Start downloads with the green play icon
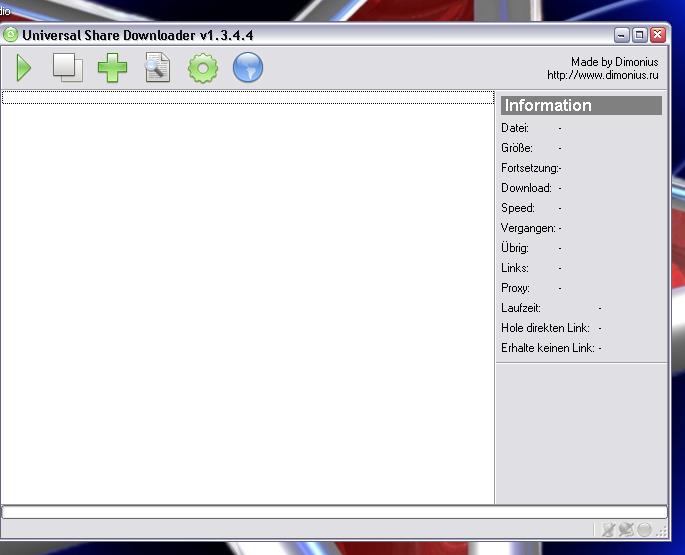Image resolution: width=685 pixels, height=555 pixels. tap(24, 68)
